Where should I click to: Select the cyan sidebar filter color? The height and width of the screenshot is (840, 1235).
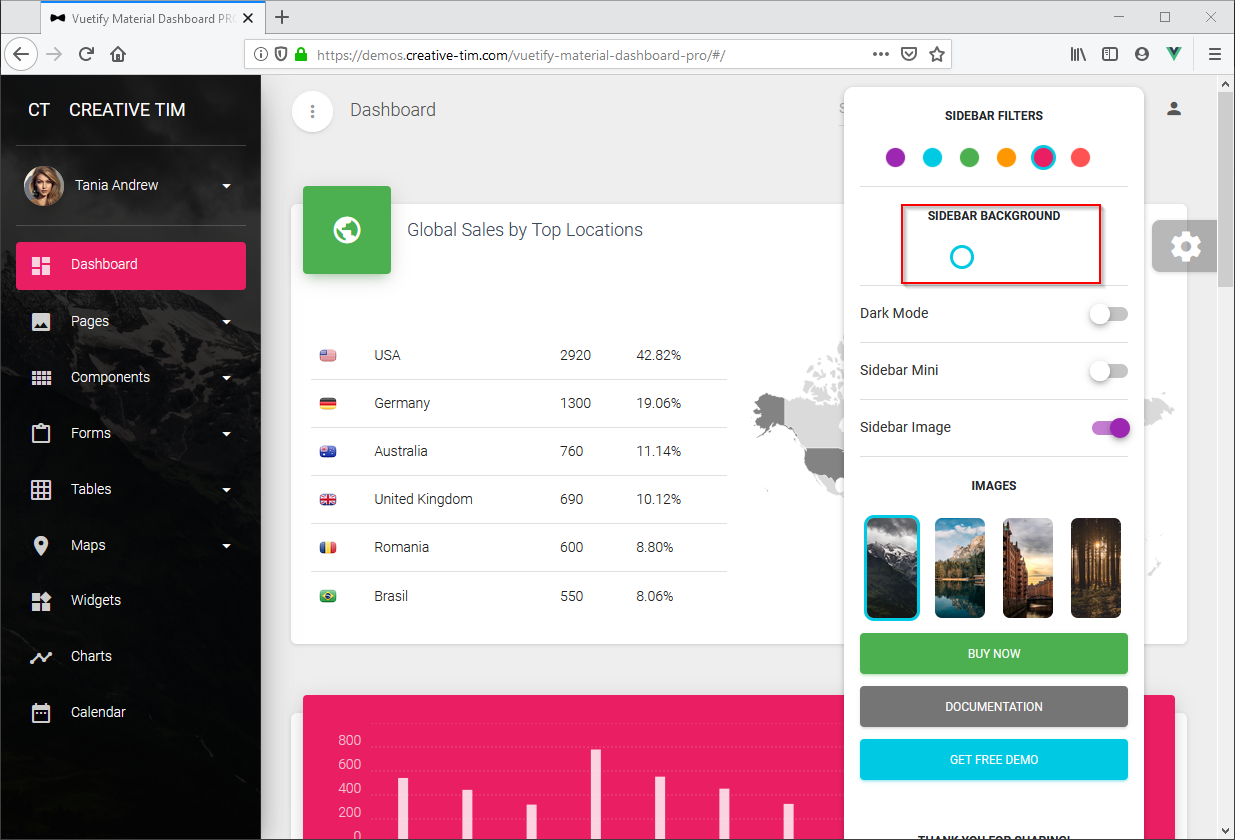[x=932, y=157]
